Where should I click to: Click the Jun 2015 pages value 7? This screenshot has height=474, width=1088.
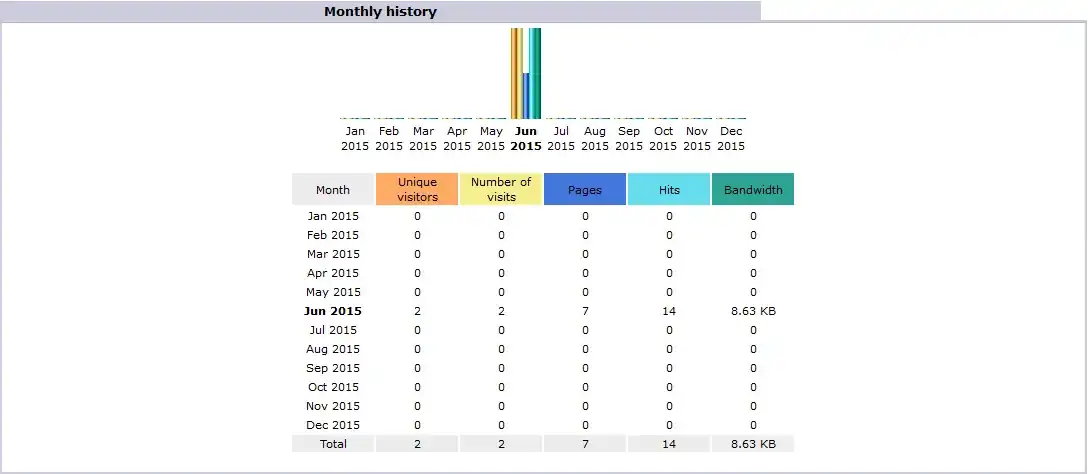585,311
